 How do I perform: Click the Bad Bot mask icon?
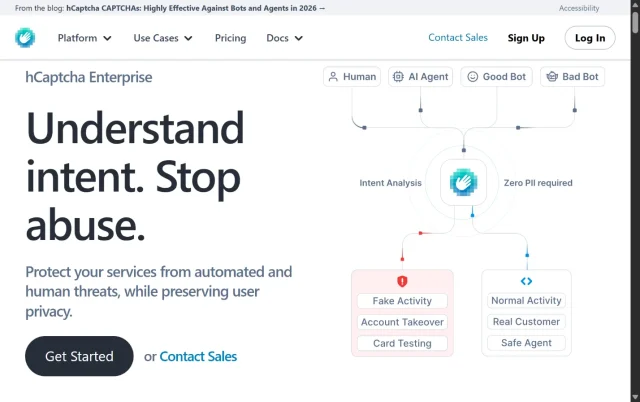coord(552,77)
